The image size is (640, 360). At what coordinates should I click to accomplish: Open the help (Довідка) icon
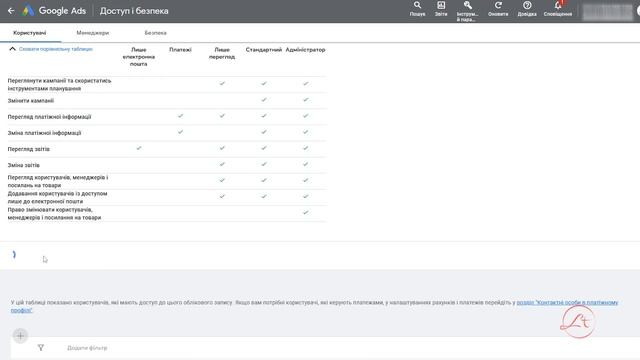coord(527,9)
